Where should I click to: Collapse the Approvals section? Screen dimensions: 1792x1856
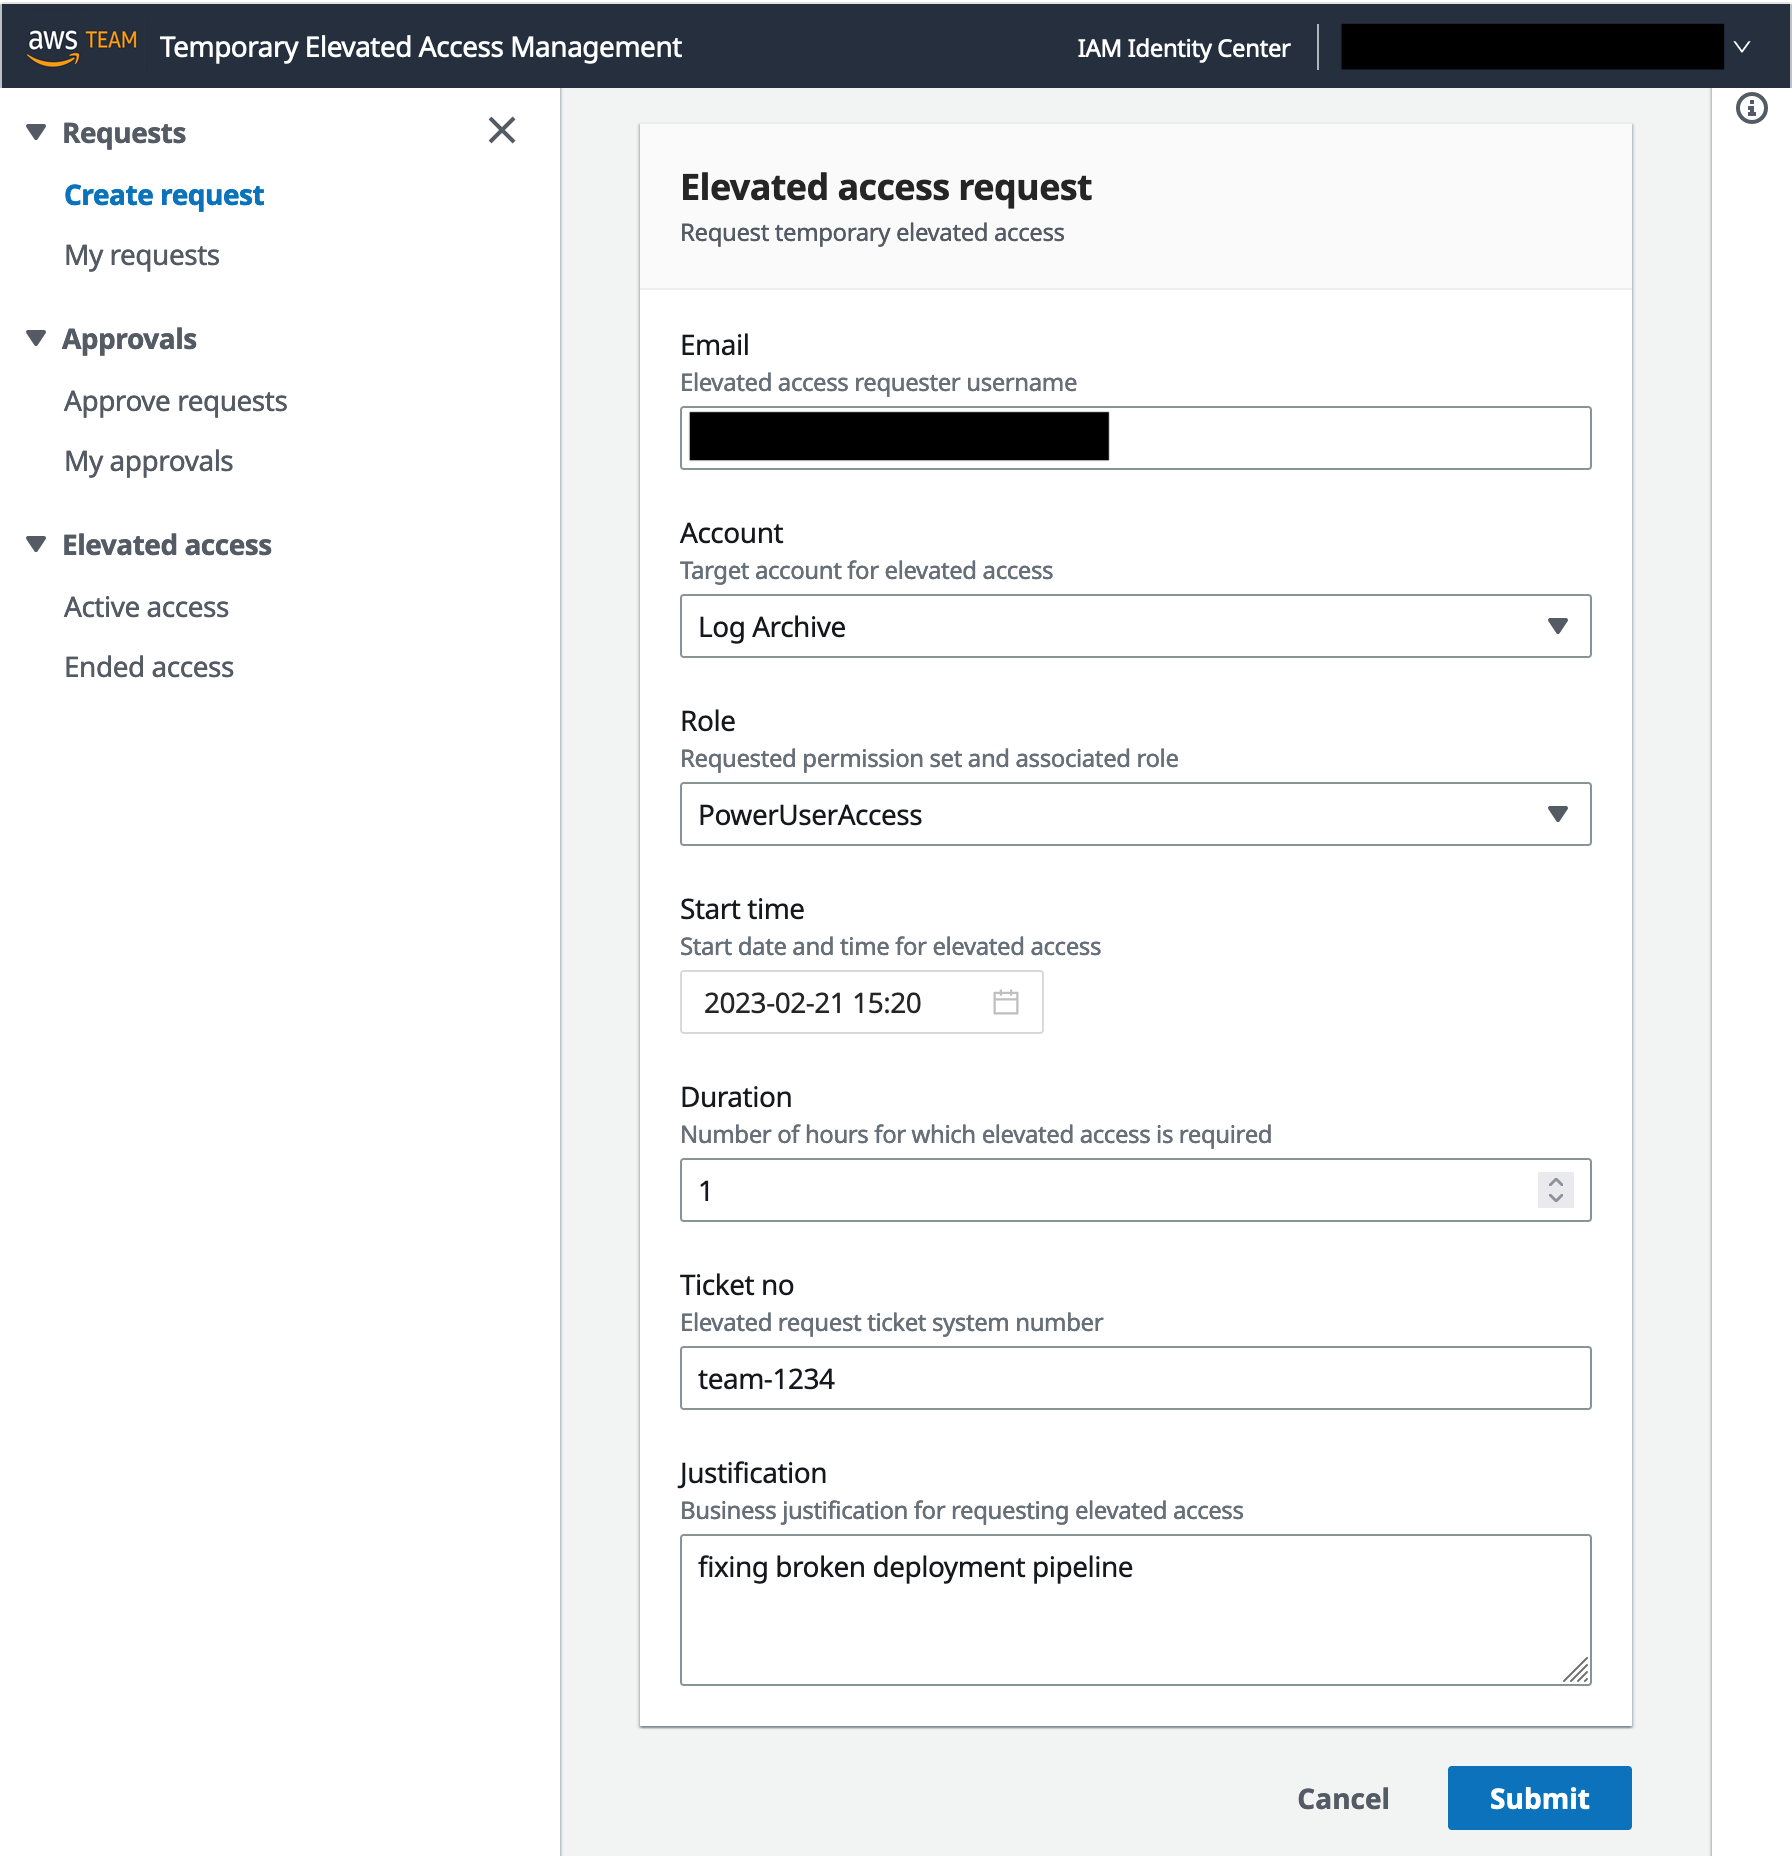36,338
